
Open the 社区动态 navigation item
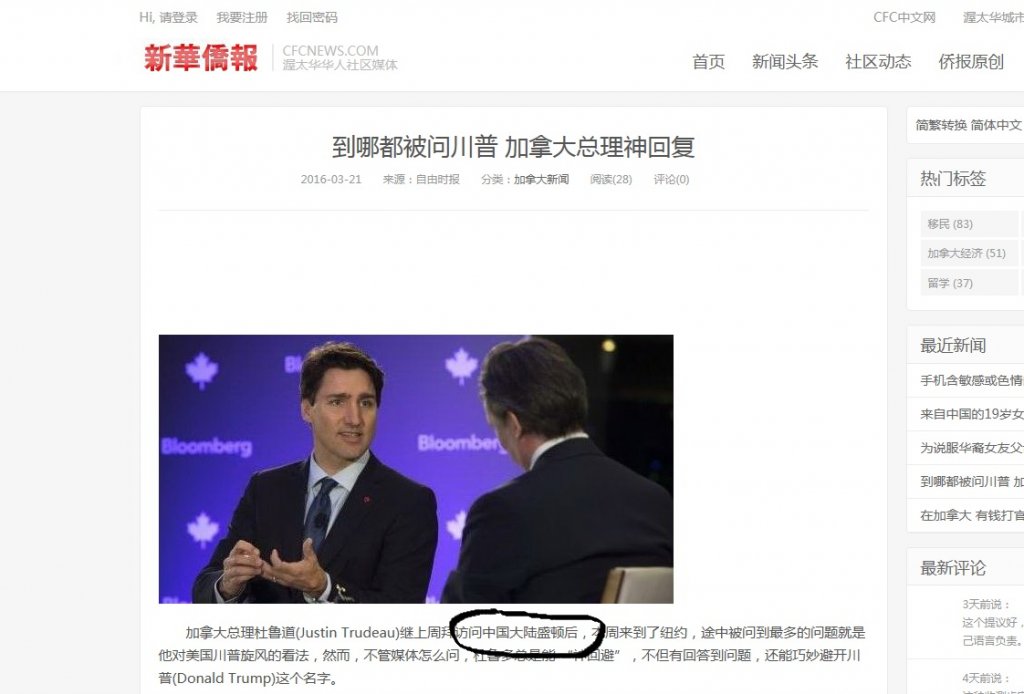pos(878,61)
